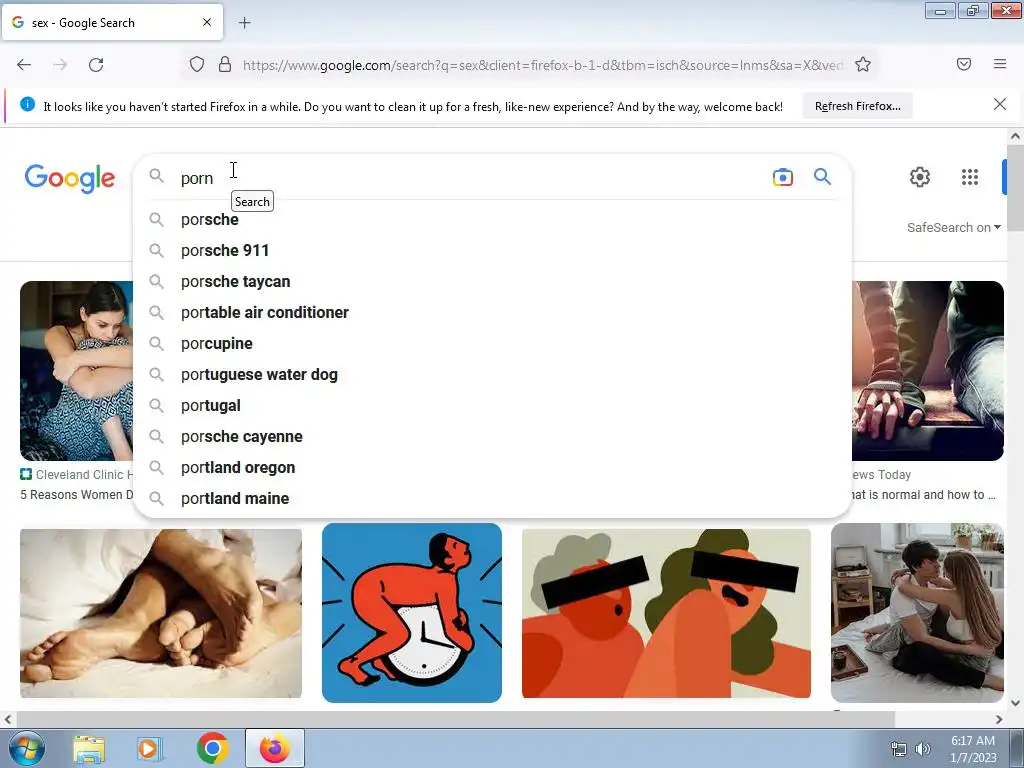Open the holding hands image result
The height and width of the screenshot is (768, 1024).
[927, 371]
